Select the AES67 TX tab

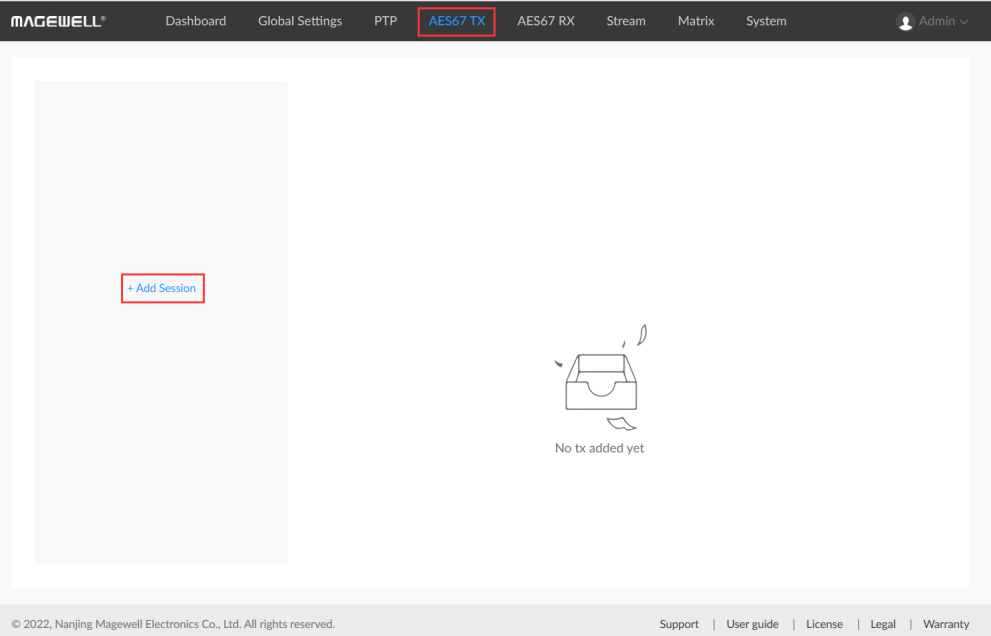point(457,21)
